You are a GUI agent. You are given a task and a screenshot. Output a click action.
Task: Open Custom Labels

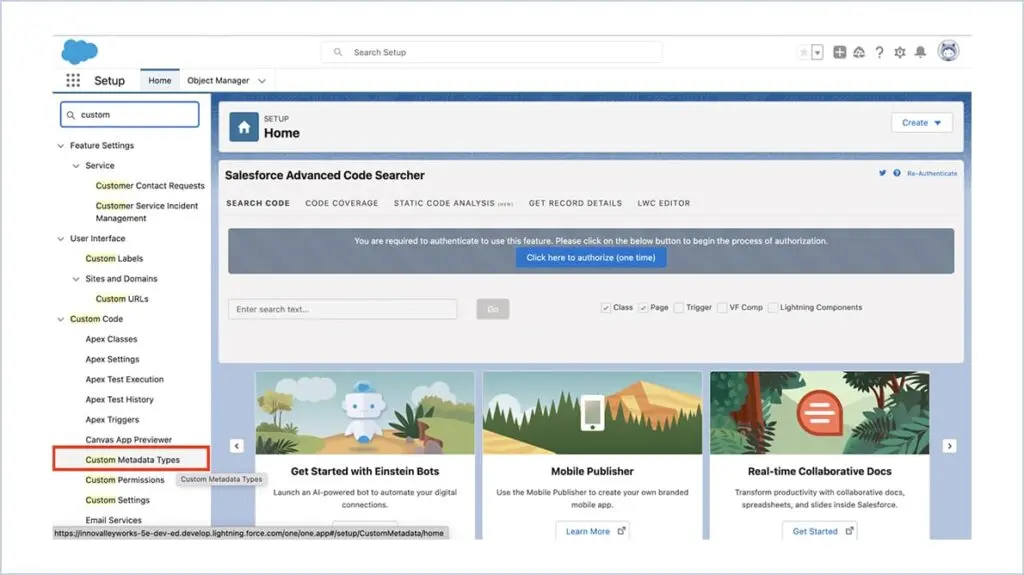pyautogui.click(x=114, y=259)
